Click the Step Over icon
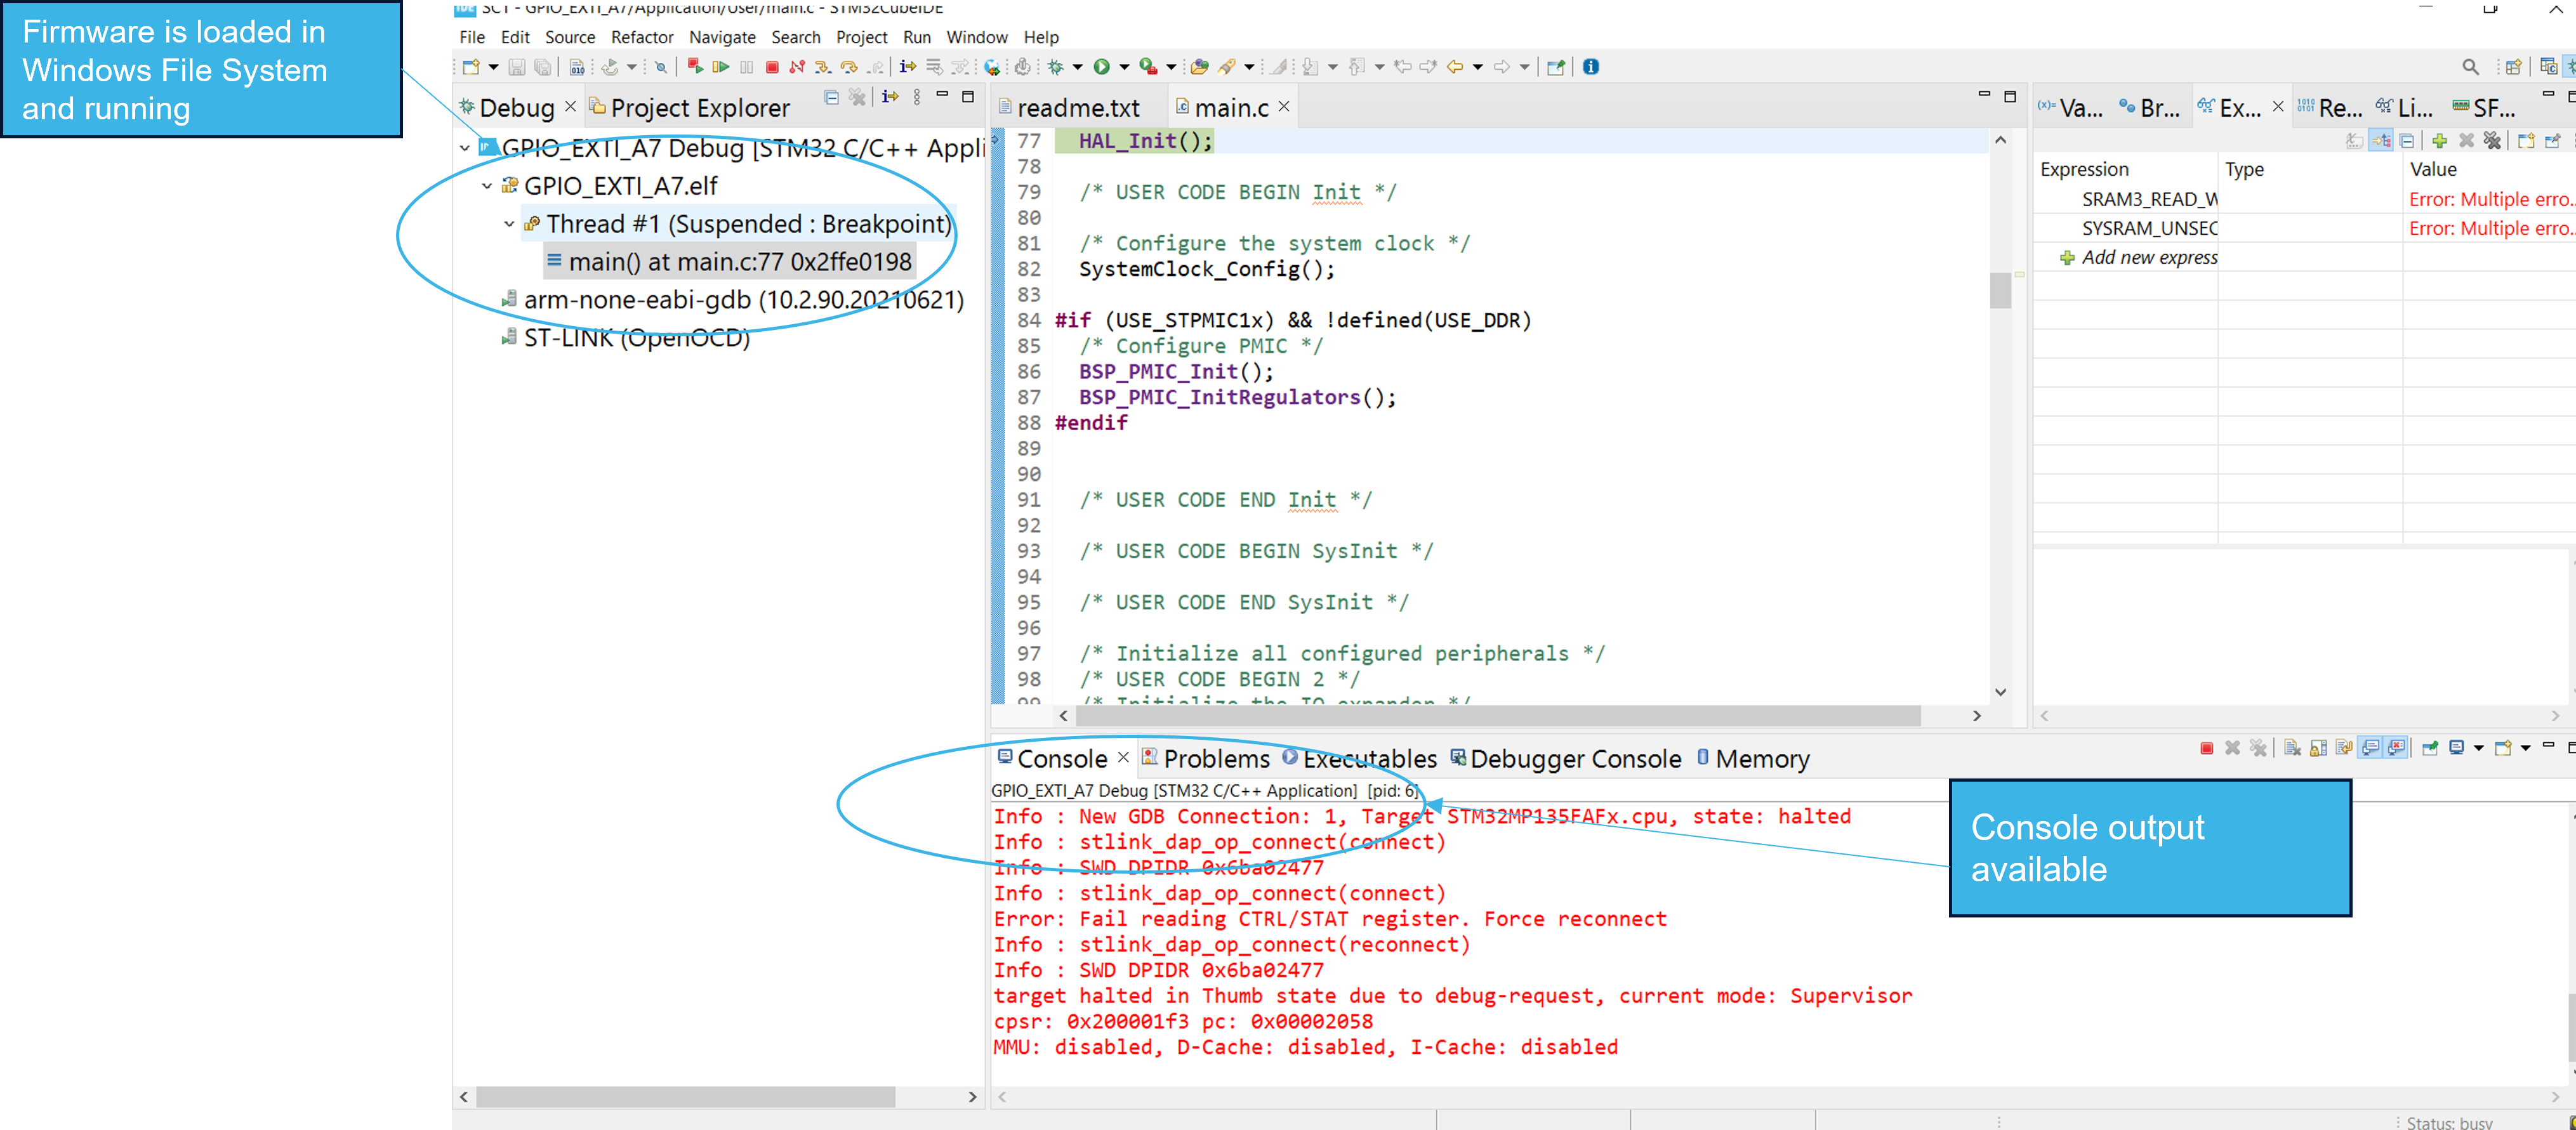The height and width of the screenshot is (1130, 2576). pos(848,67)
